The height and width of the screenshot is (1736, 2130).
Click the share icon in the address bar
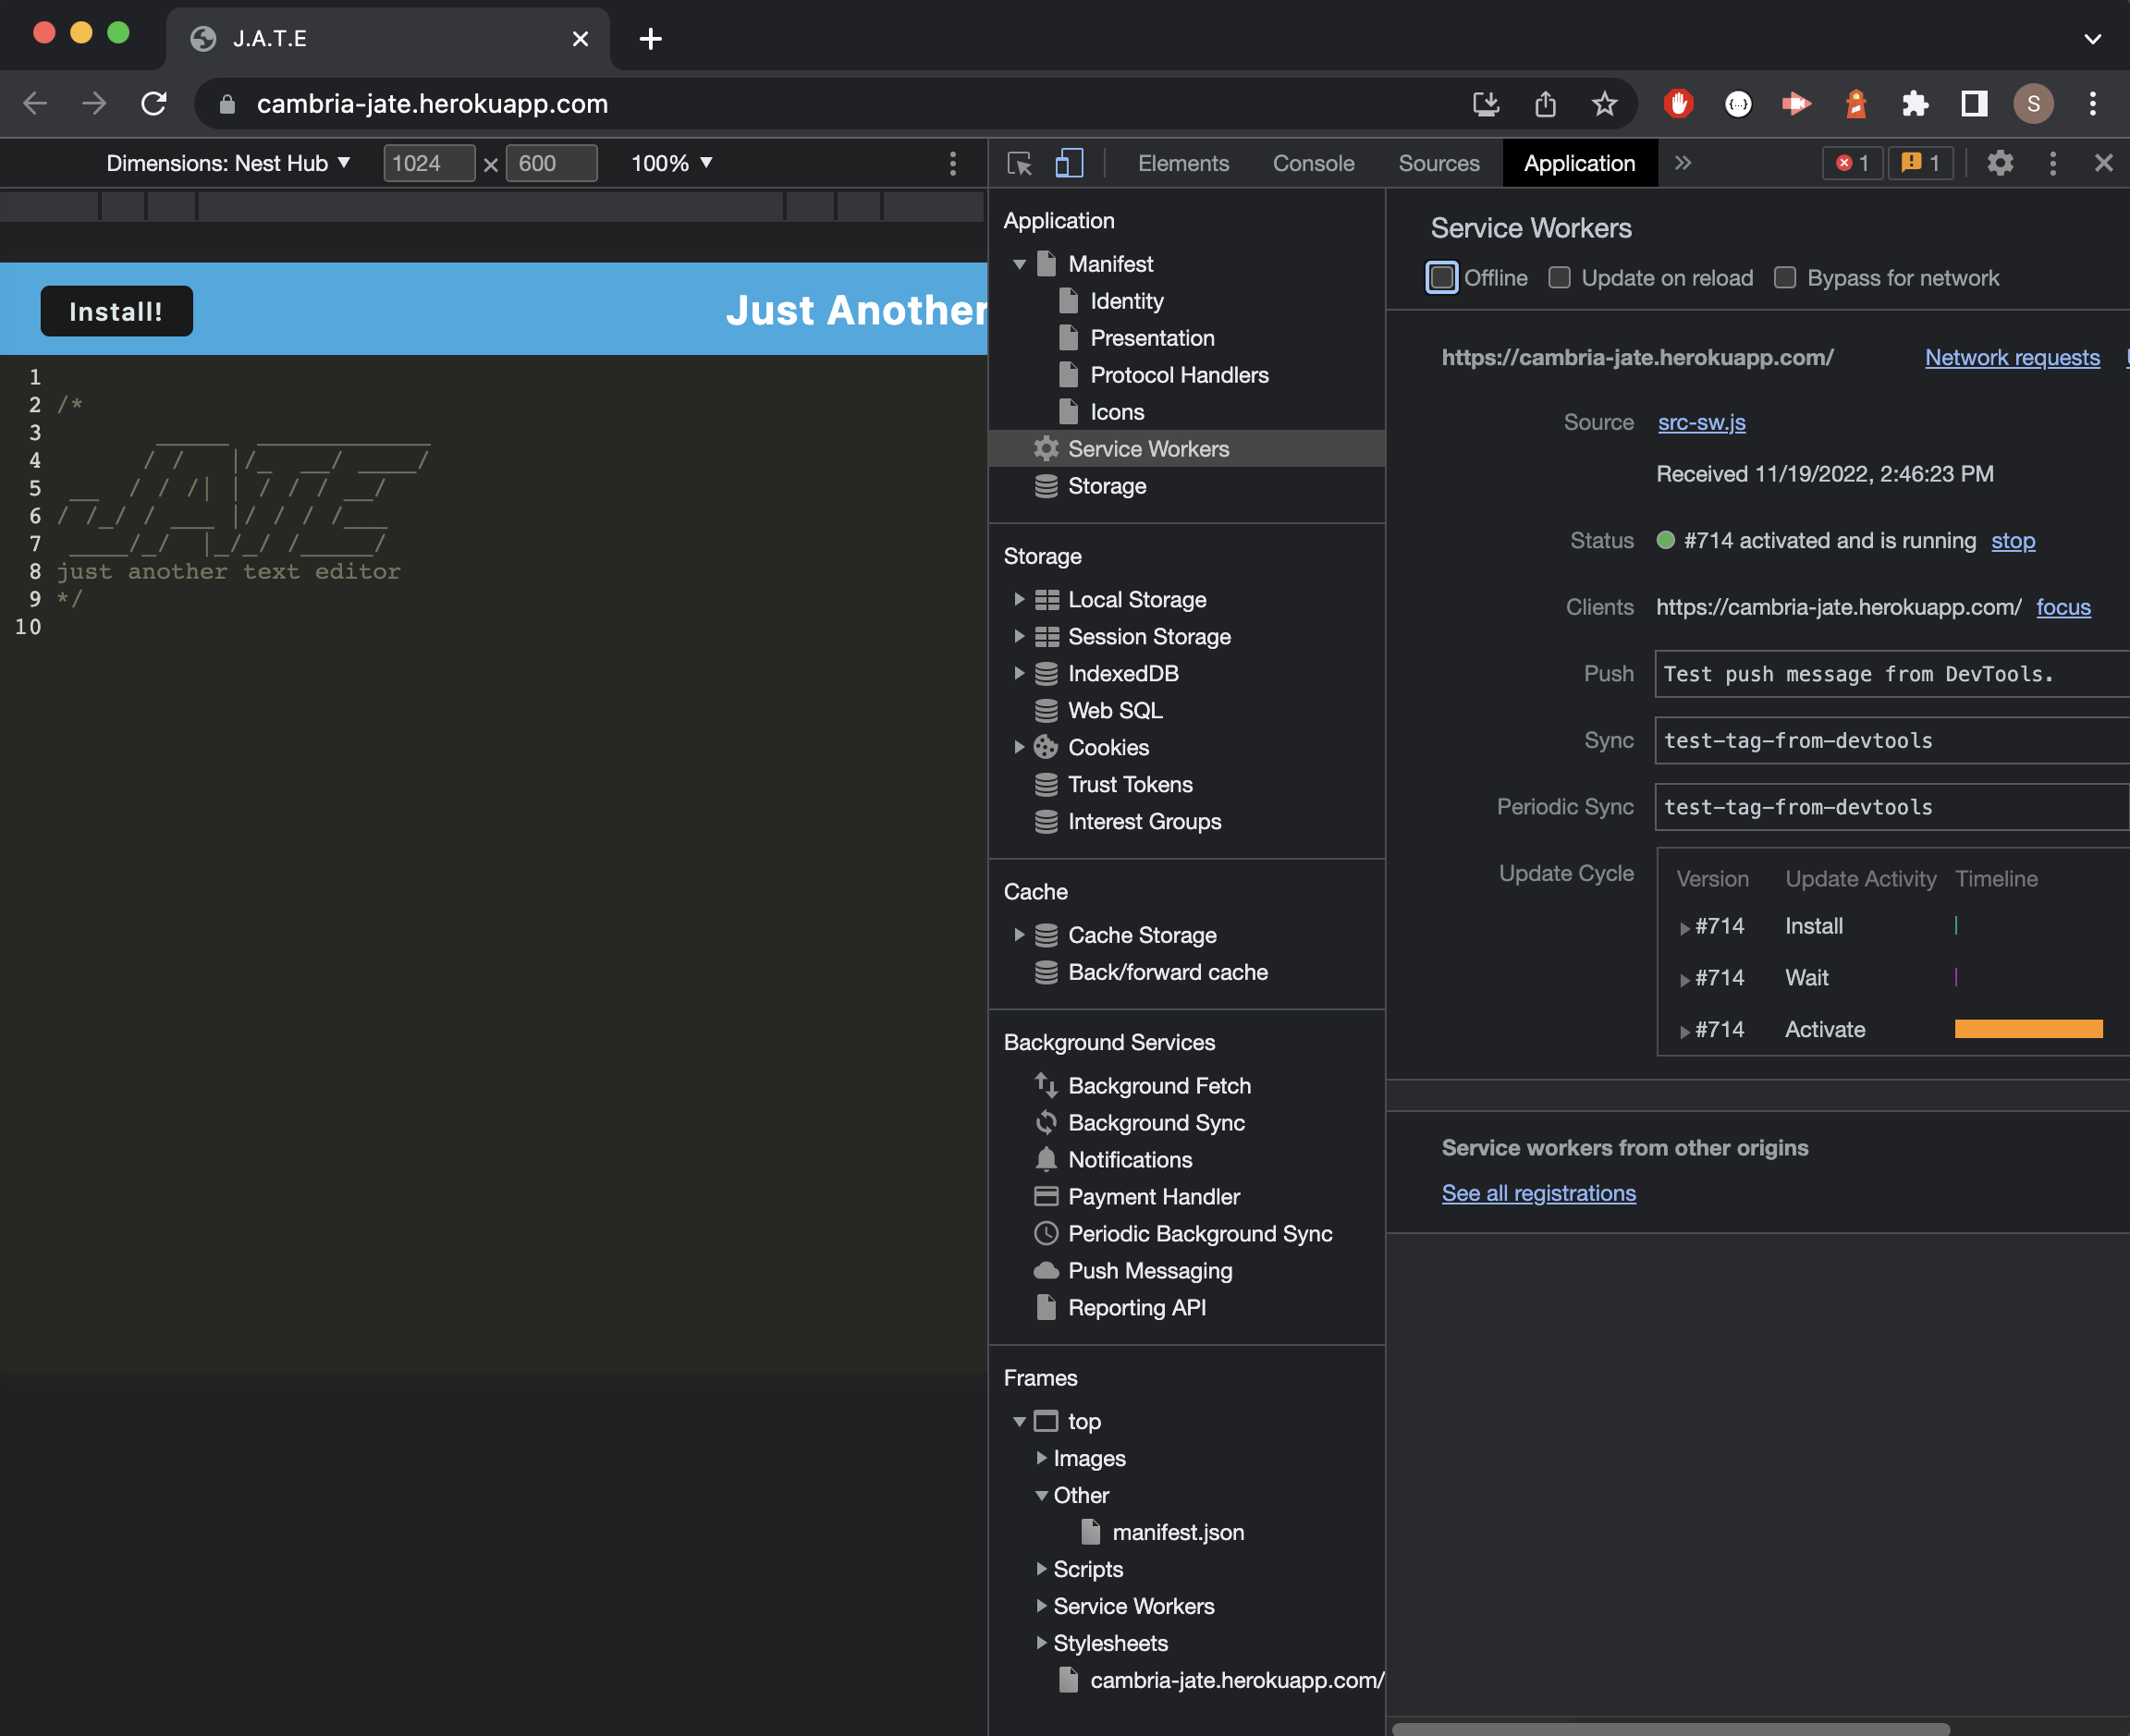[x=1546, y=103]
